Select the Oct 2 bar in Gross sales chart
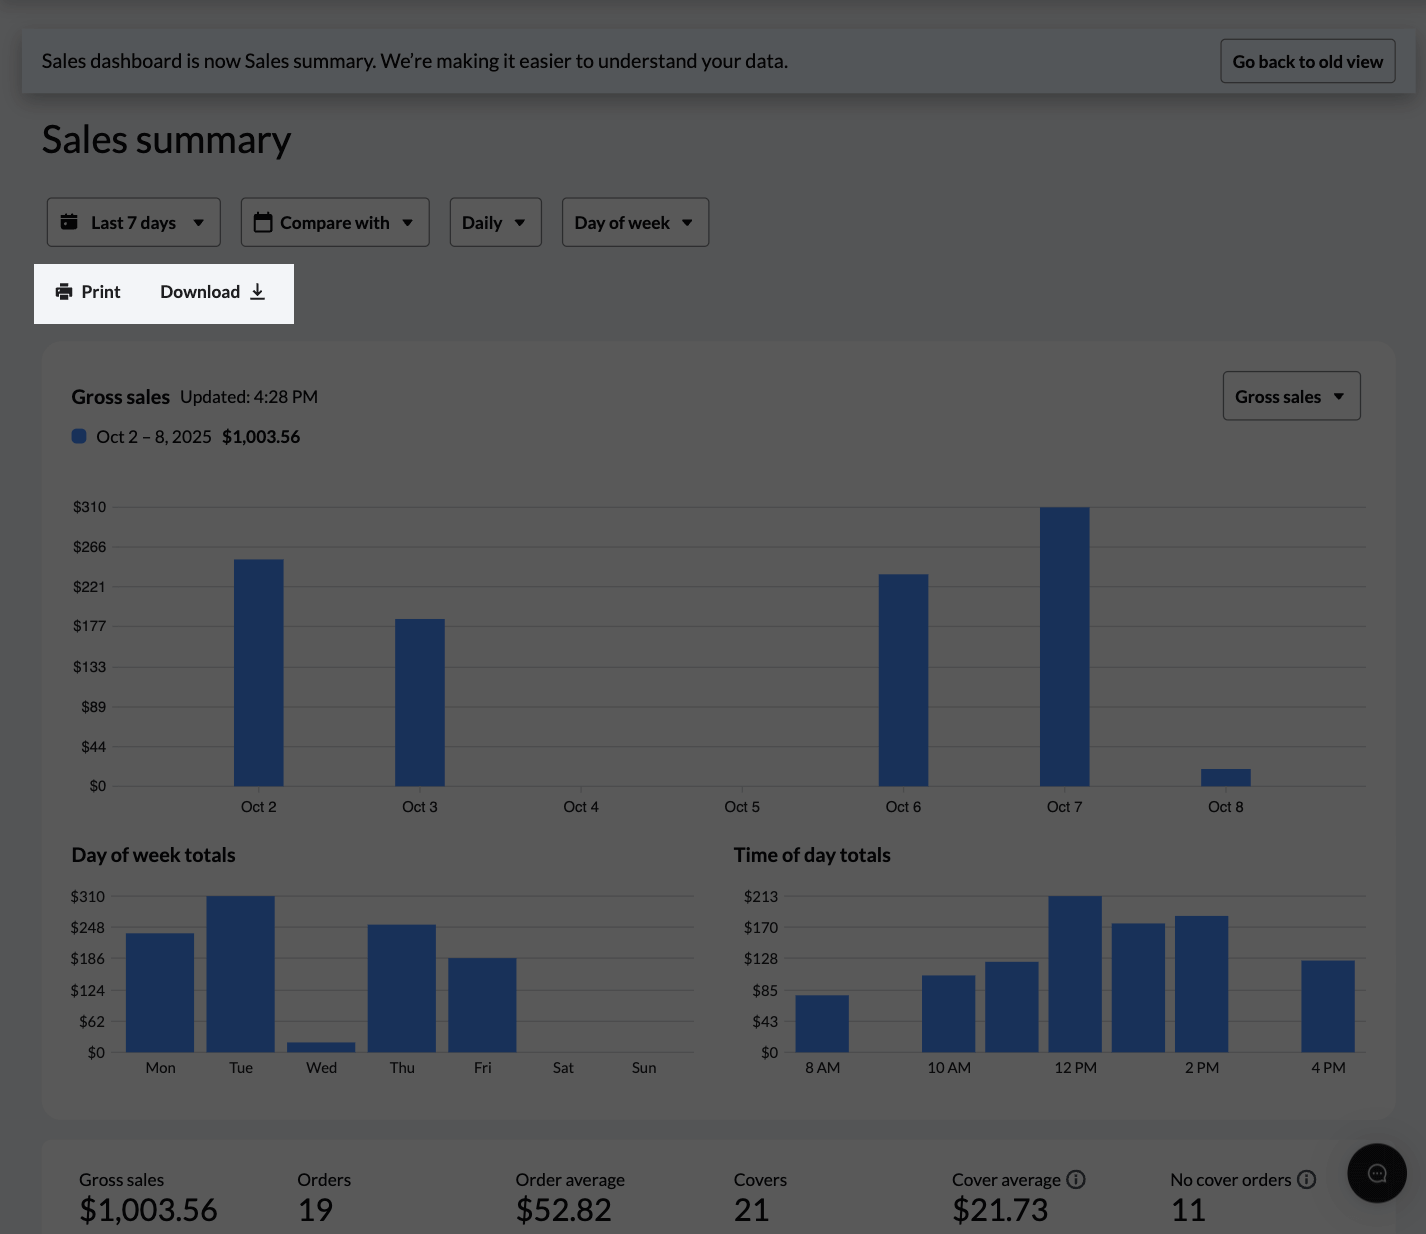Screen dimensions: 1426x1234 (259, 672)
